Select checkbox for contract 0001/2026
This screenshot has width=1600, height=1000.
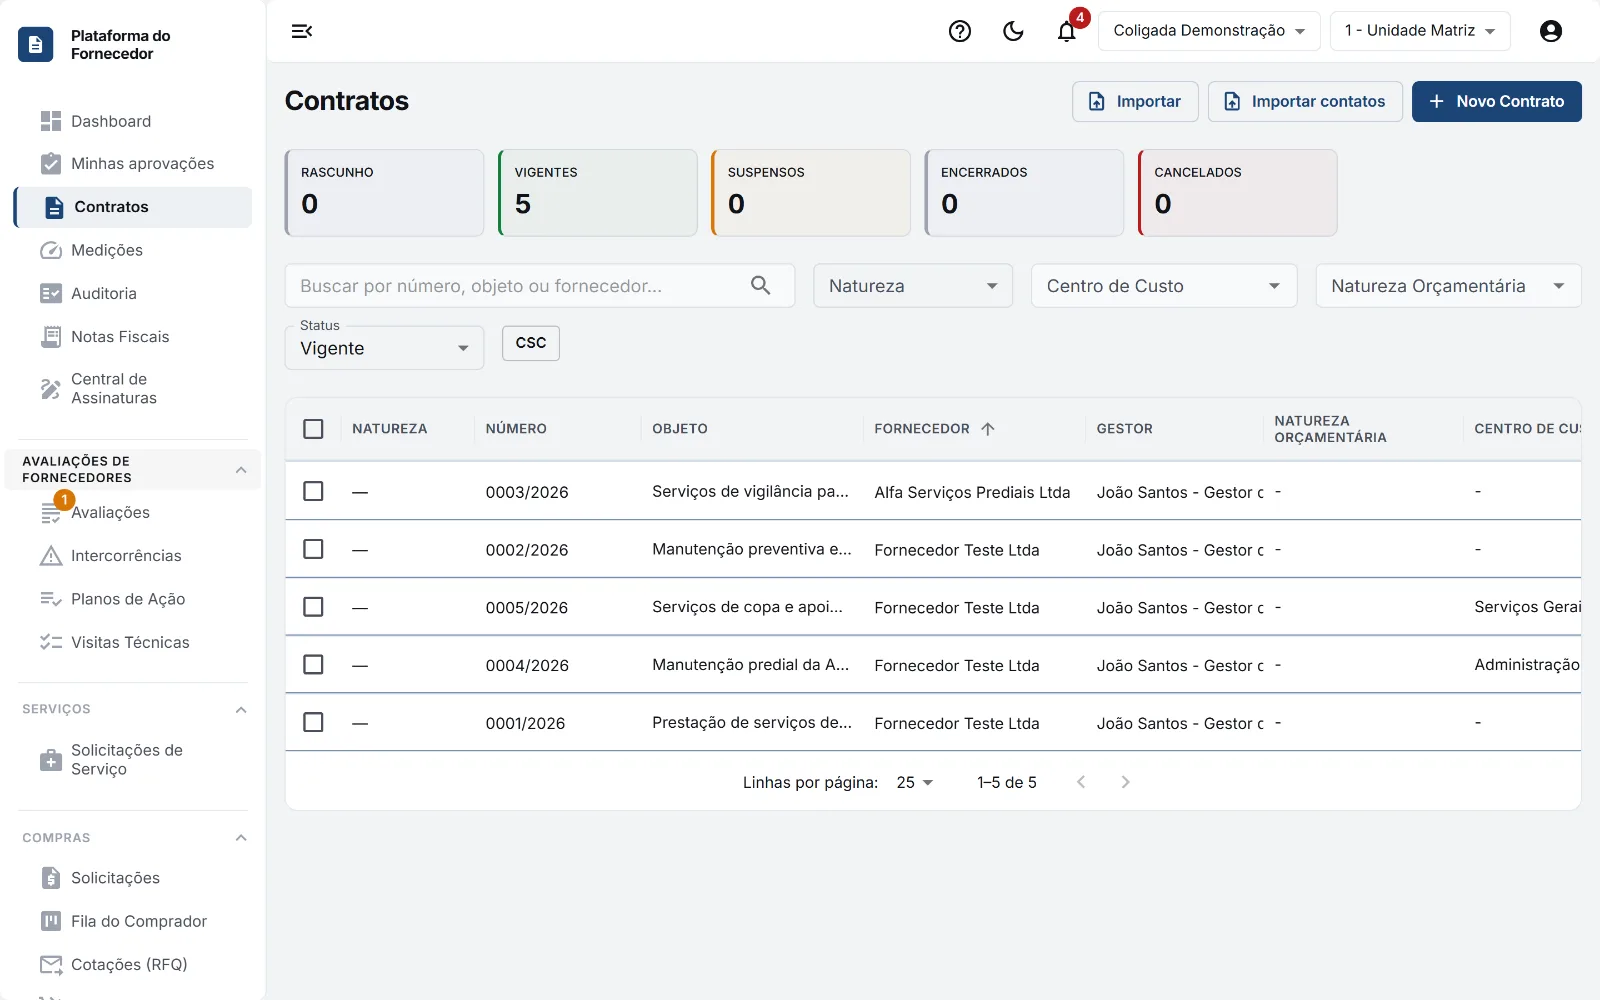coord(313,722)
